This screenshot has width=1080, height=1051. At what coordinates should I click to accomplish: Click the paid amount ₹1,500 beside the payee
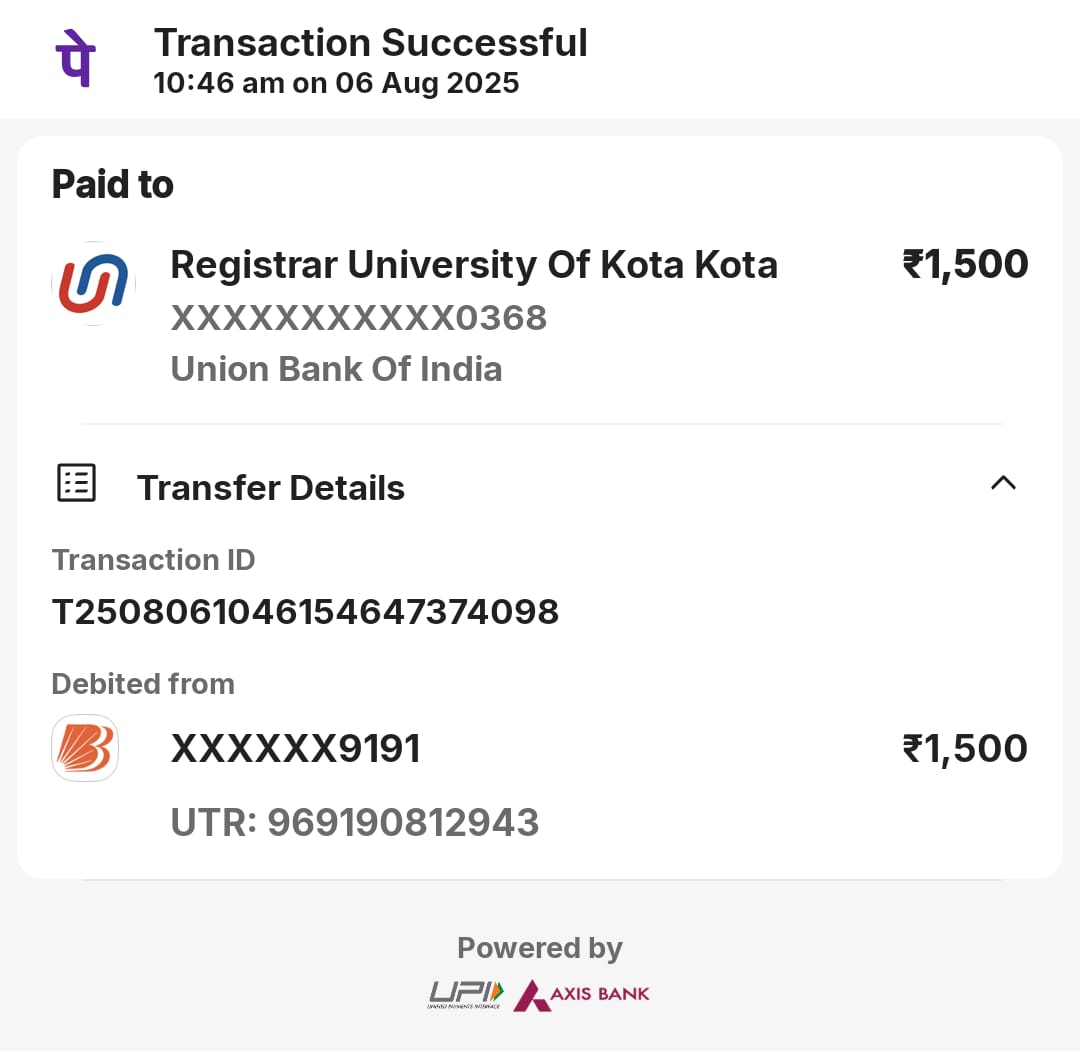tap(965, 264)
